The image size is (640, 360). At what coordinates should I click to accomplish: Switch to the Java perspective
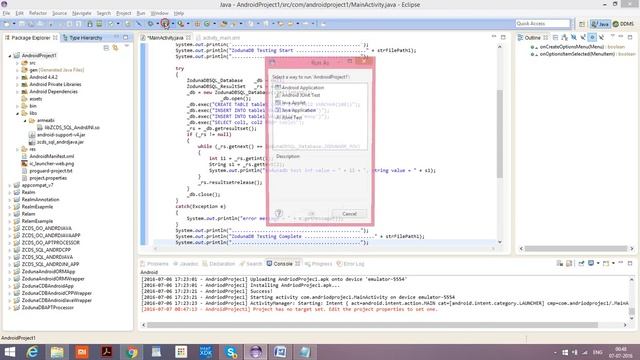point(600,24)
